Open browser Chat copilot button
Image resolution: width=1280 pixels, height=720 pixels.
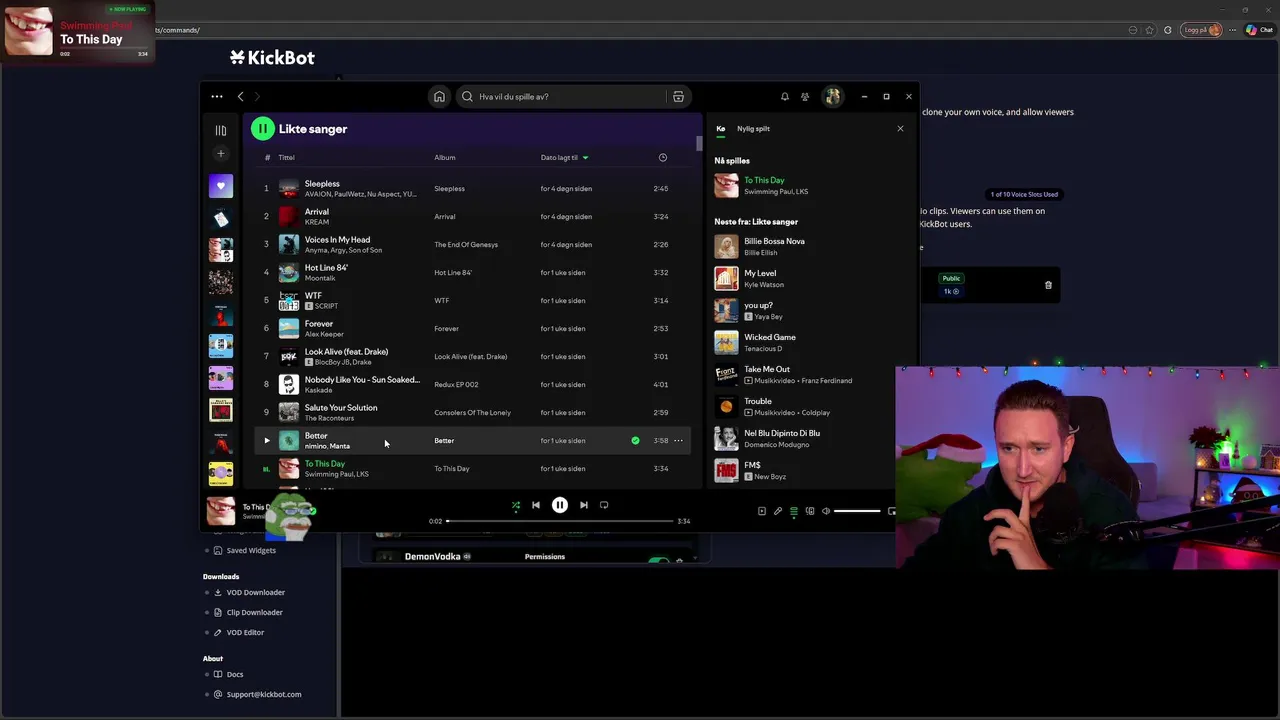click(x=1258, y=30)
